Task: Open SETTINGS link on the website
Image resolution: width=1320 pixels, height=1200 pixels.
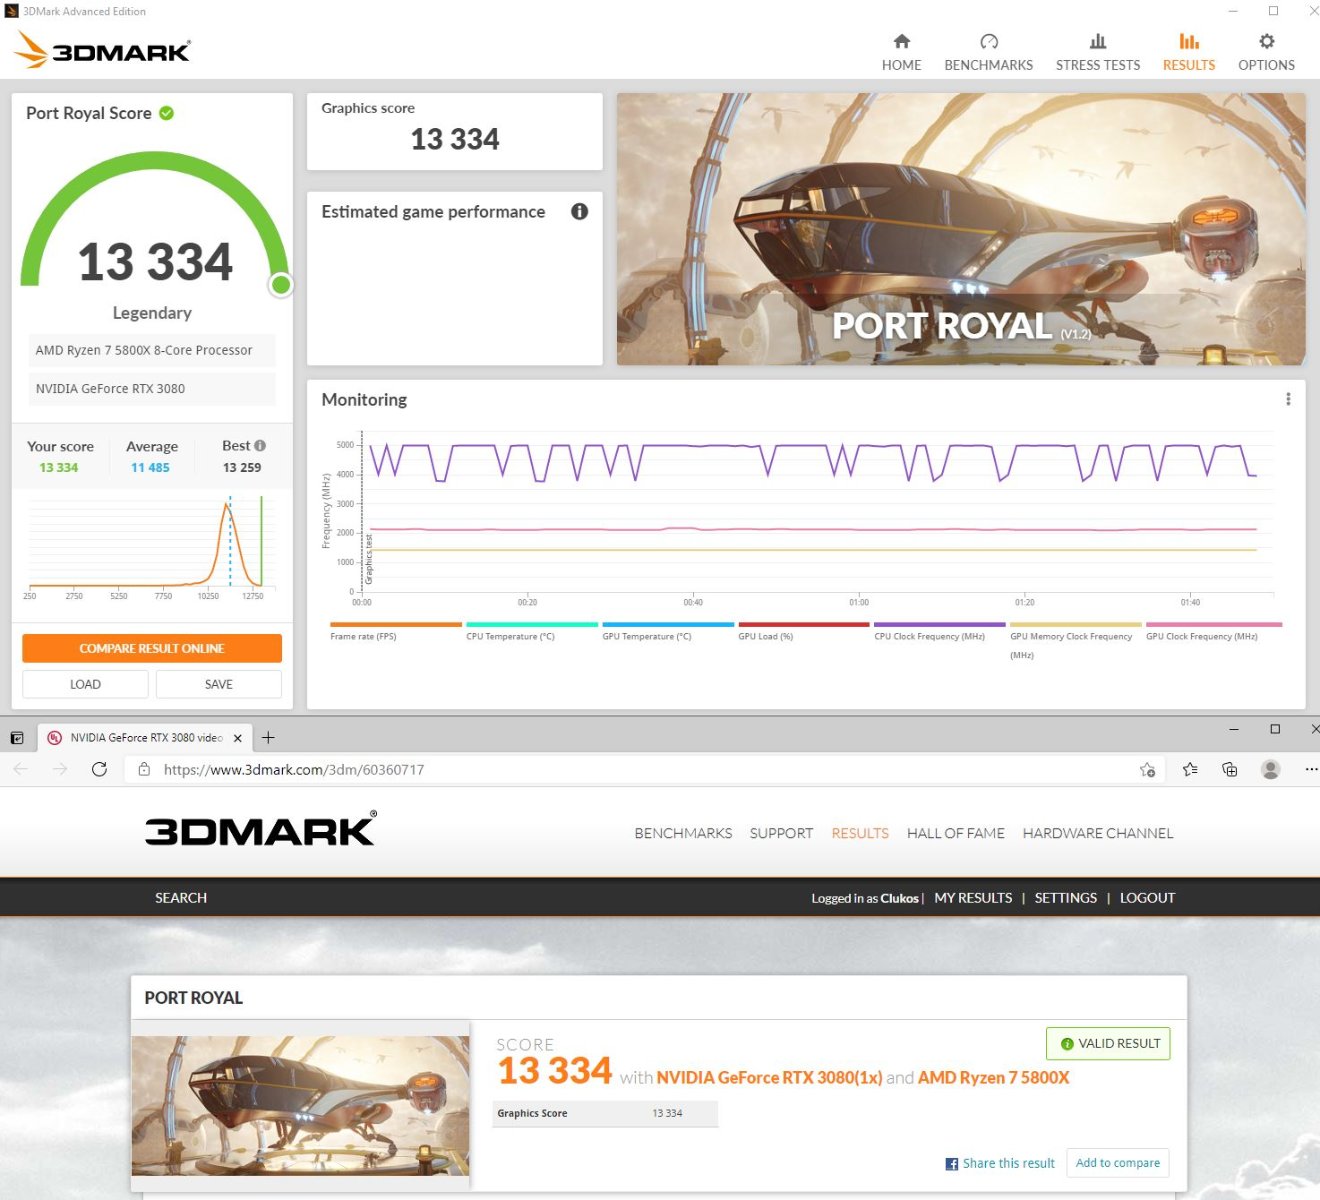Action: click(x=1065, y=898)
